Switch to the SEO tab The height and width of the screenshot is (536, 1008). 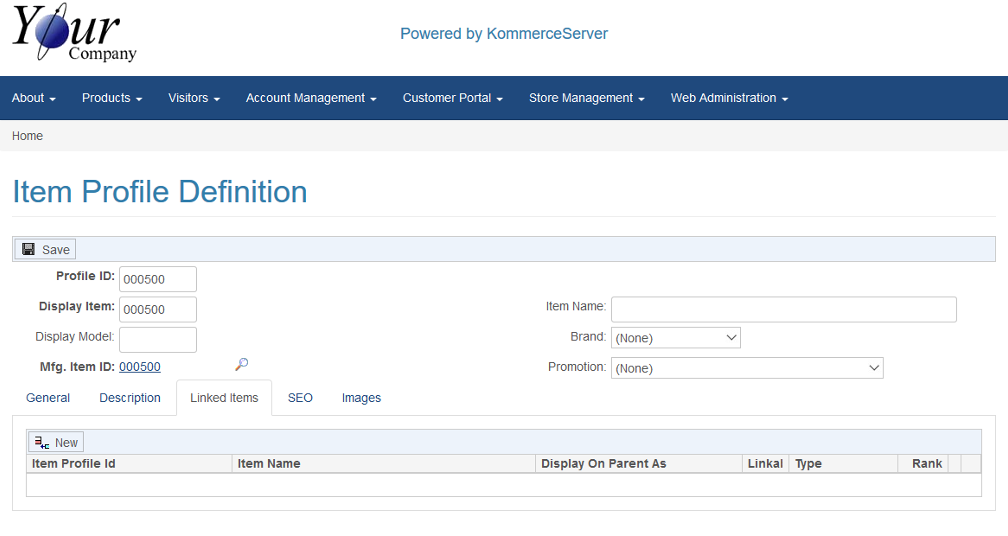[x=300, y=398]
